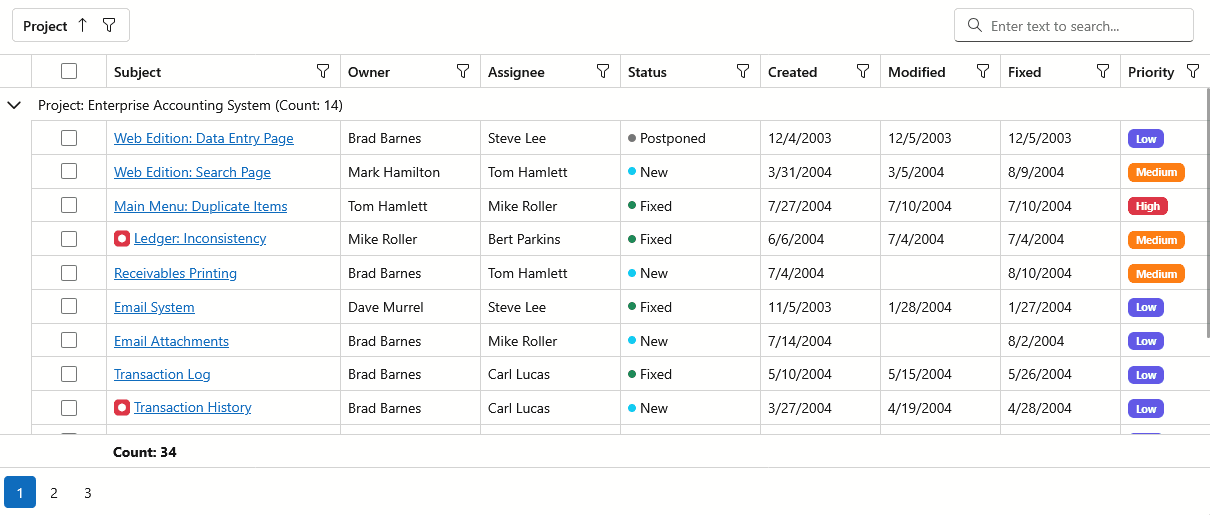The width and height of the screenshot is (1210, 515).
Task: Sort by the Owner column header
Action: tap(369, 72)
